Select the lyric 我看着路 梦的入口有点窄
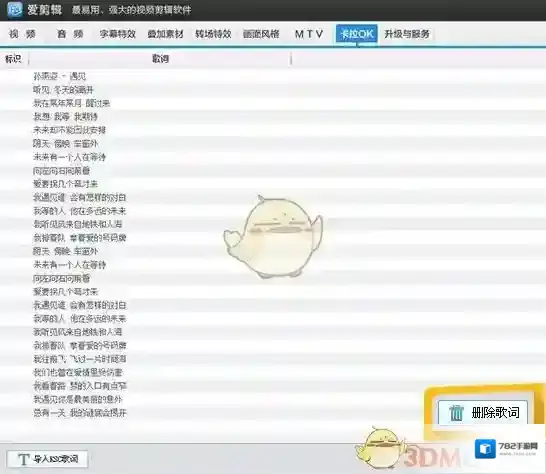The height and width of the screenshot is (474, 546). pos(80,386)
